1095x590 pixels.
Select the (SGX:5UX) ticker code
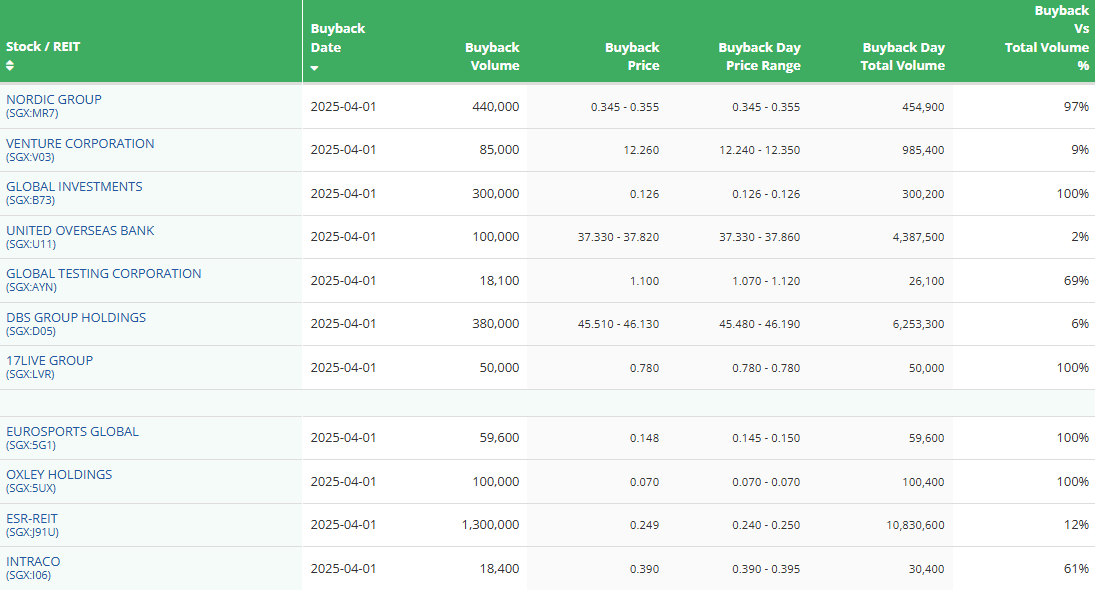[31, 488]
